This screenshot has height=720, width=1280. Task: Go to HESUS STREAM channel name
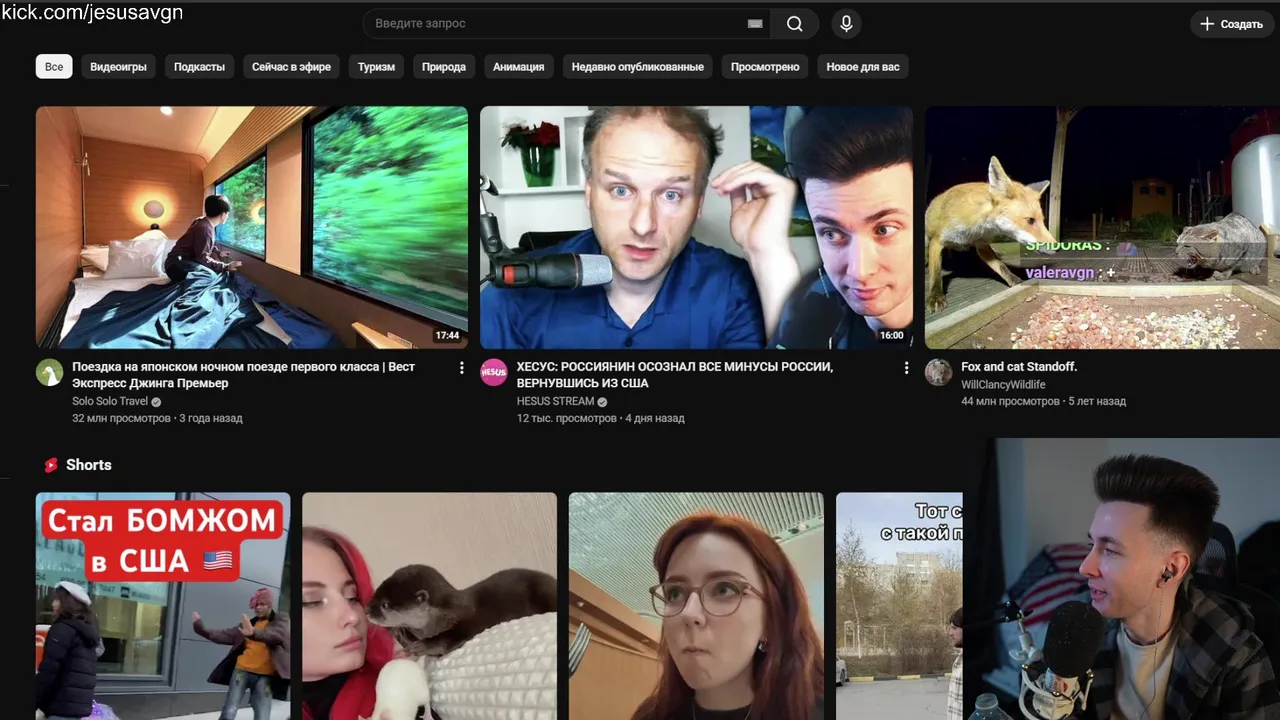[555, 401]
